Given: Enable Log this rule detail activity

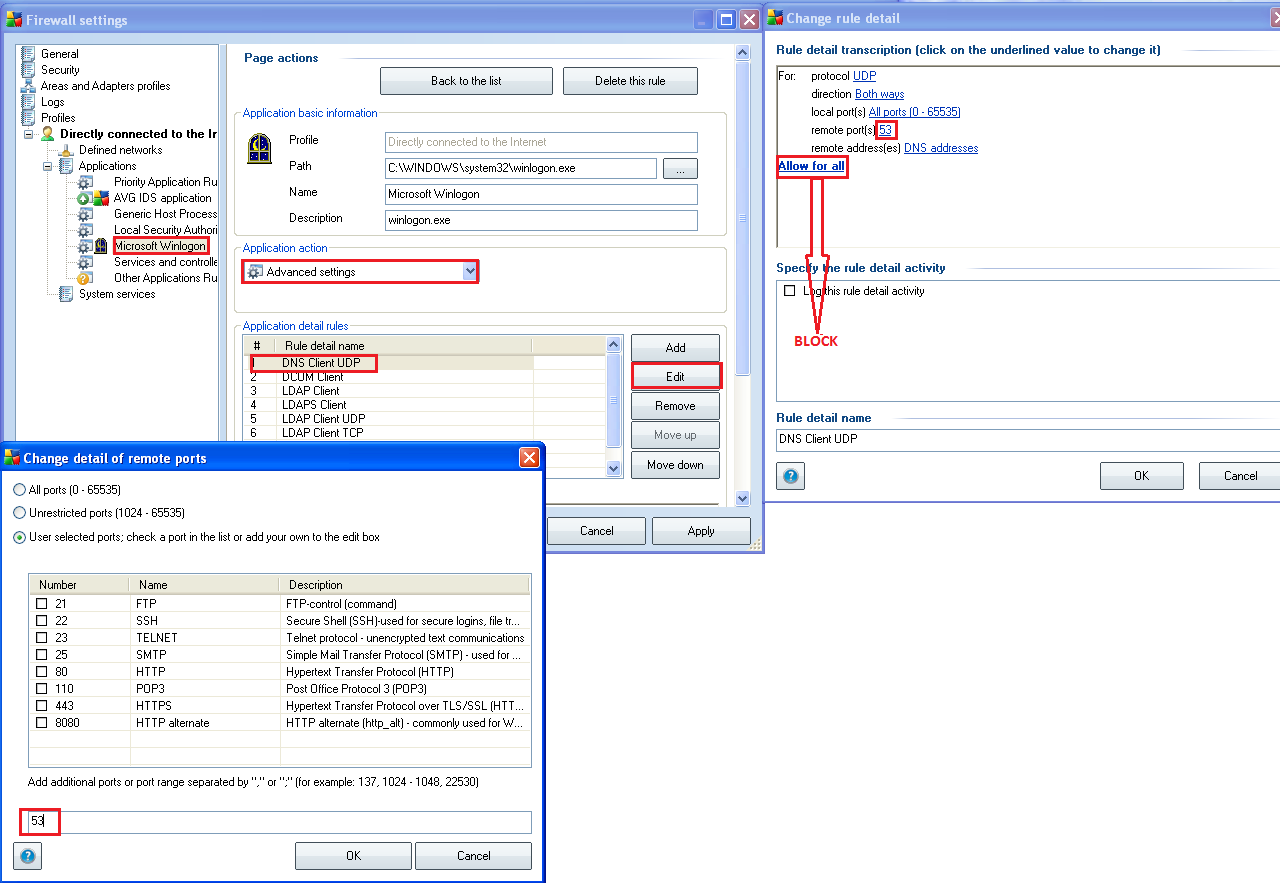Looking at the screenshot, I should click(x=790, y=291).
